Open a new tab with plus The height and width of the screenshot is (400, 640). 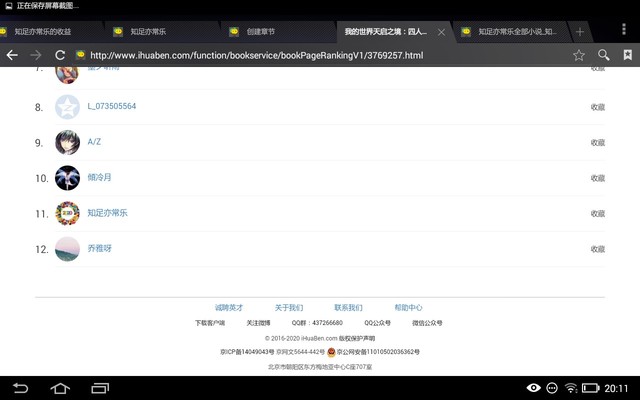(579, 32)
